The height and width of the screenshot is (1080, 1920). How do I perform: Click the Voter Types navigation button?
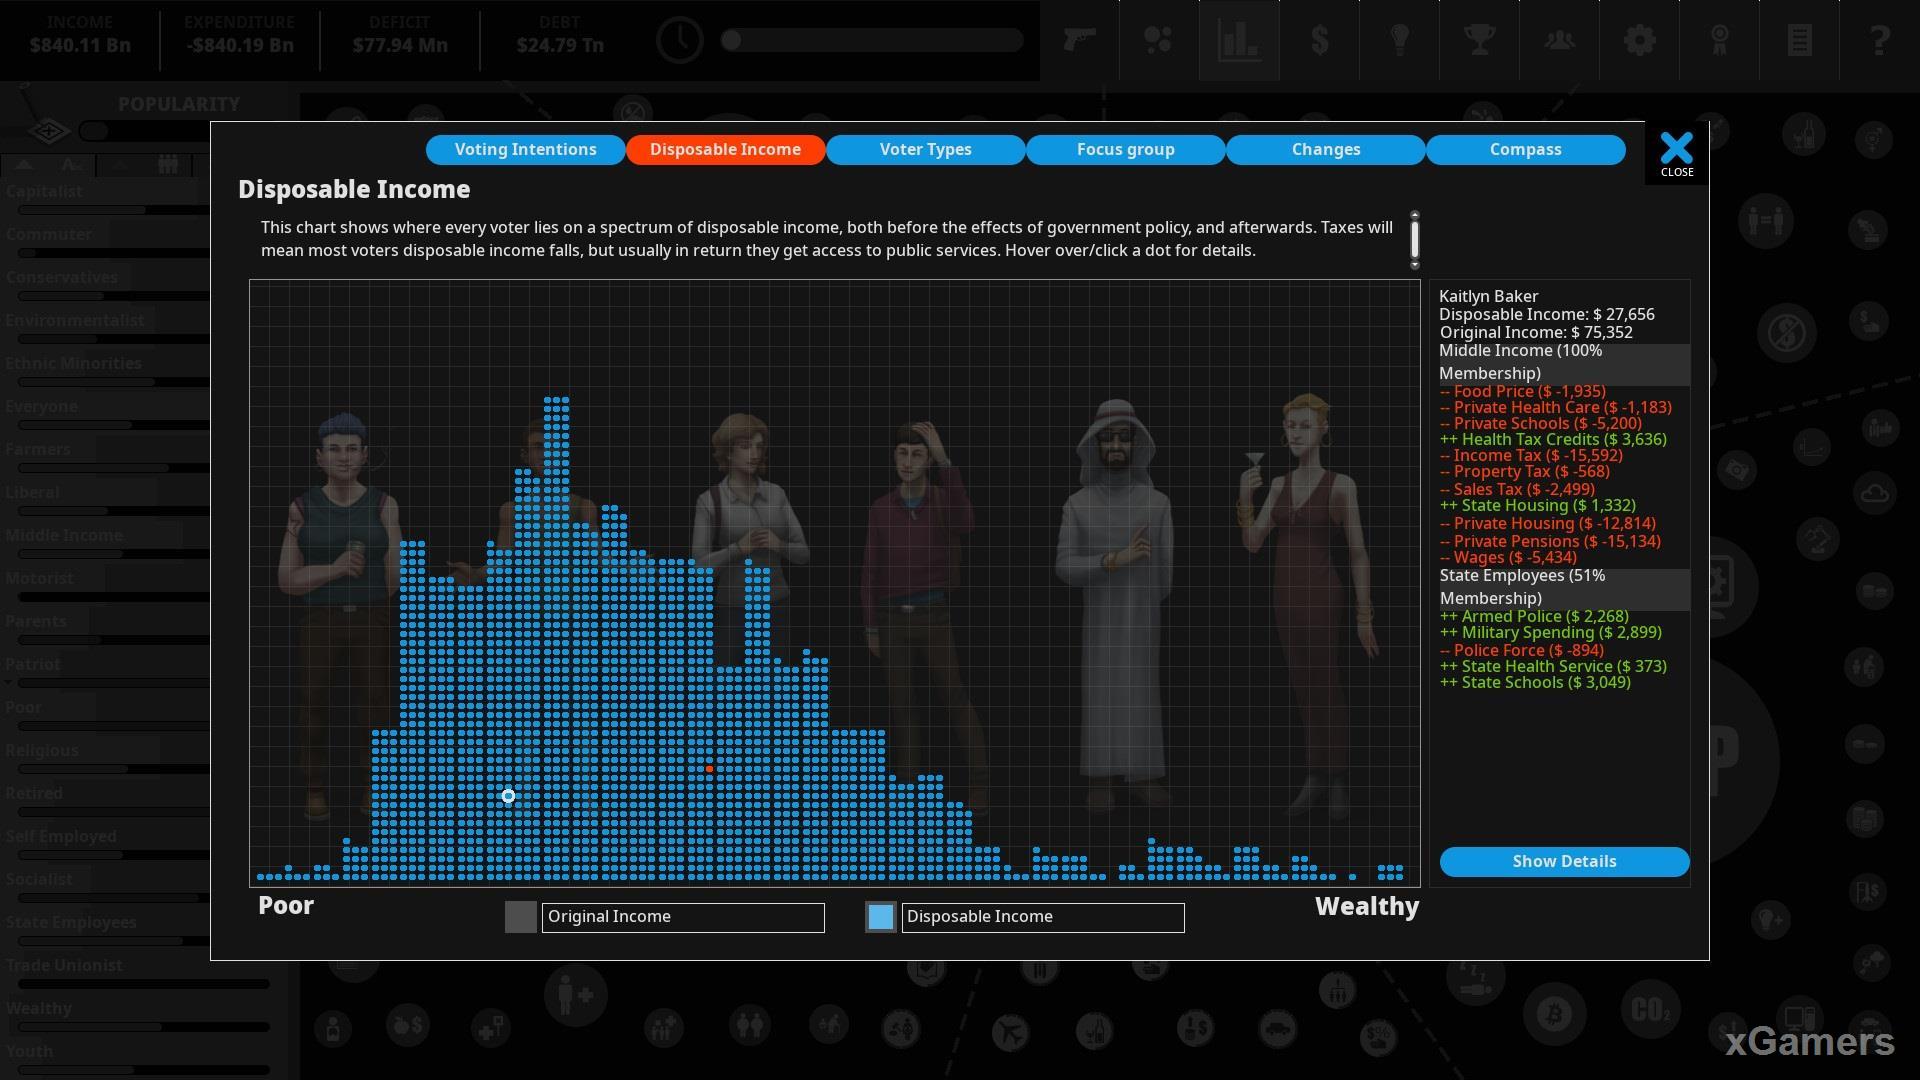click(926, 149)
